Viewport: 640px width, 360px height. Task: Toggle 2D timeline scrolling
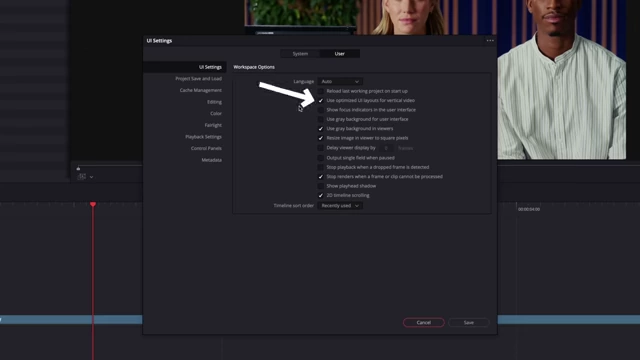coord(321,195)
